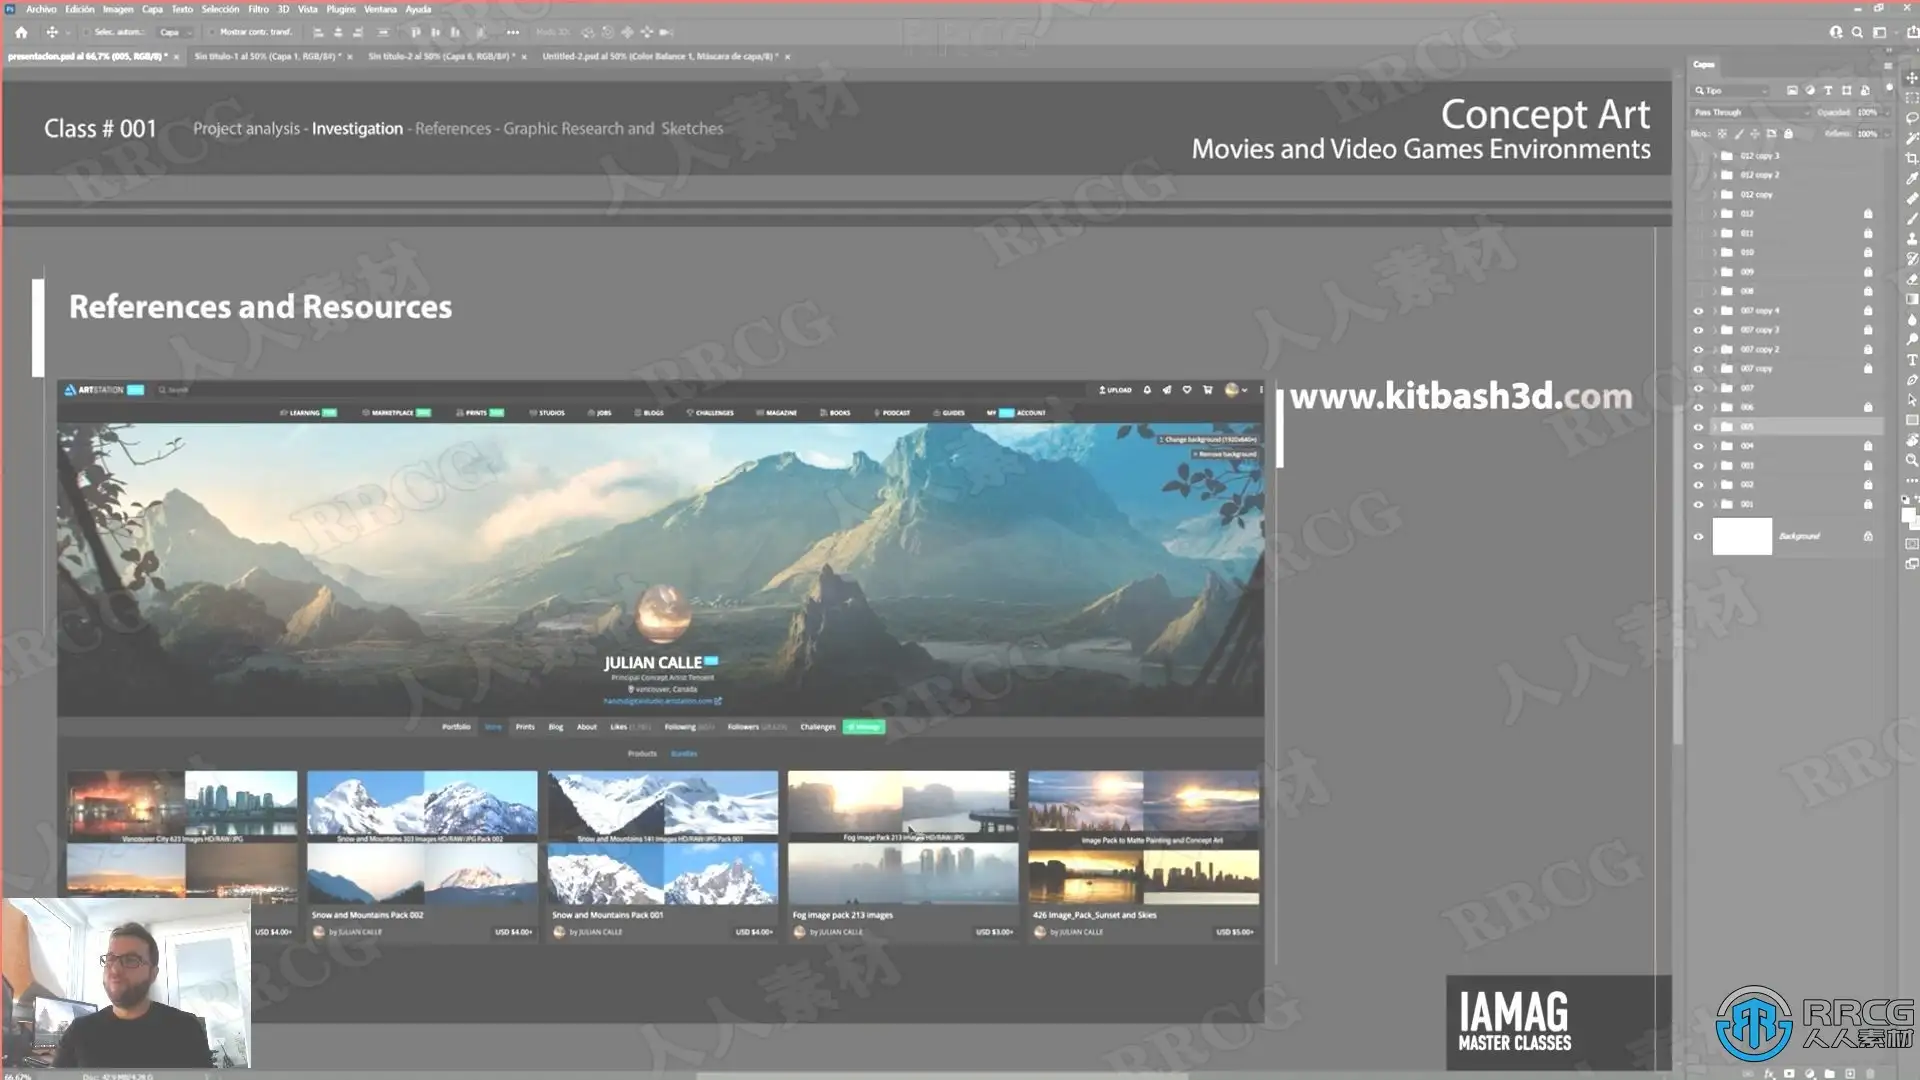Select the Lasso tool
The image size is (1920, 1080).
[x=1912, y=118]
